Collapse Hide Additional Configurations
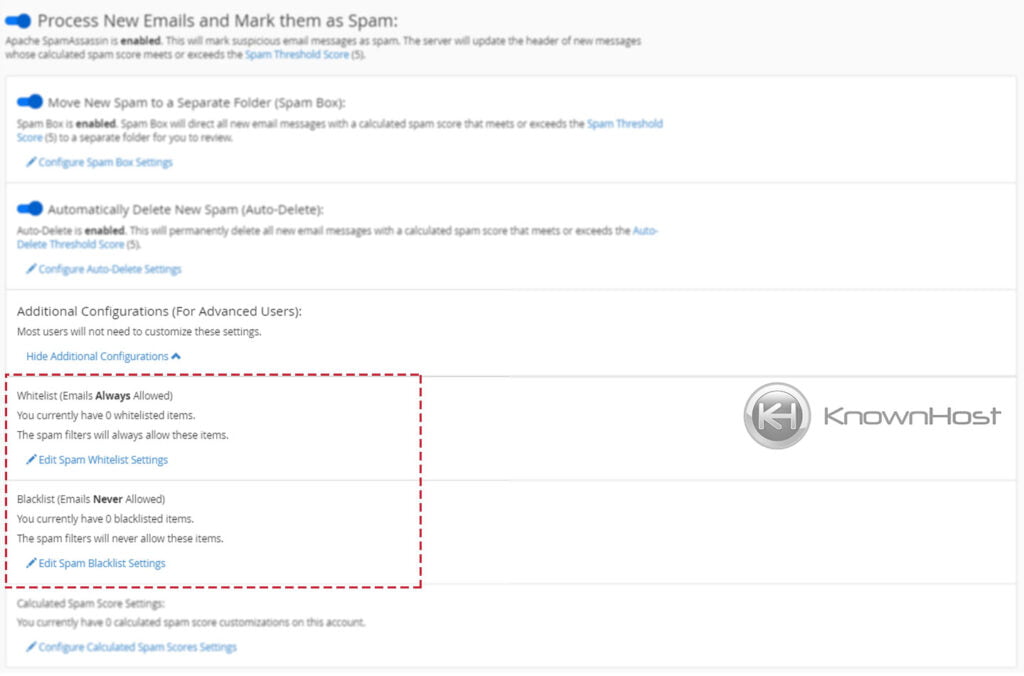The image size is (1024, 676). (103, 357)
